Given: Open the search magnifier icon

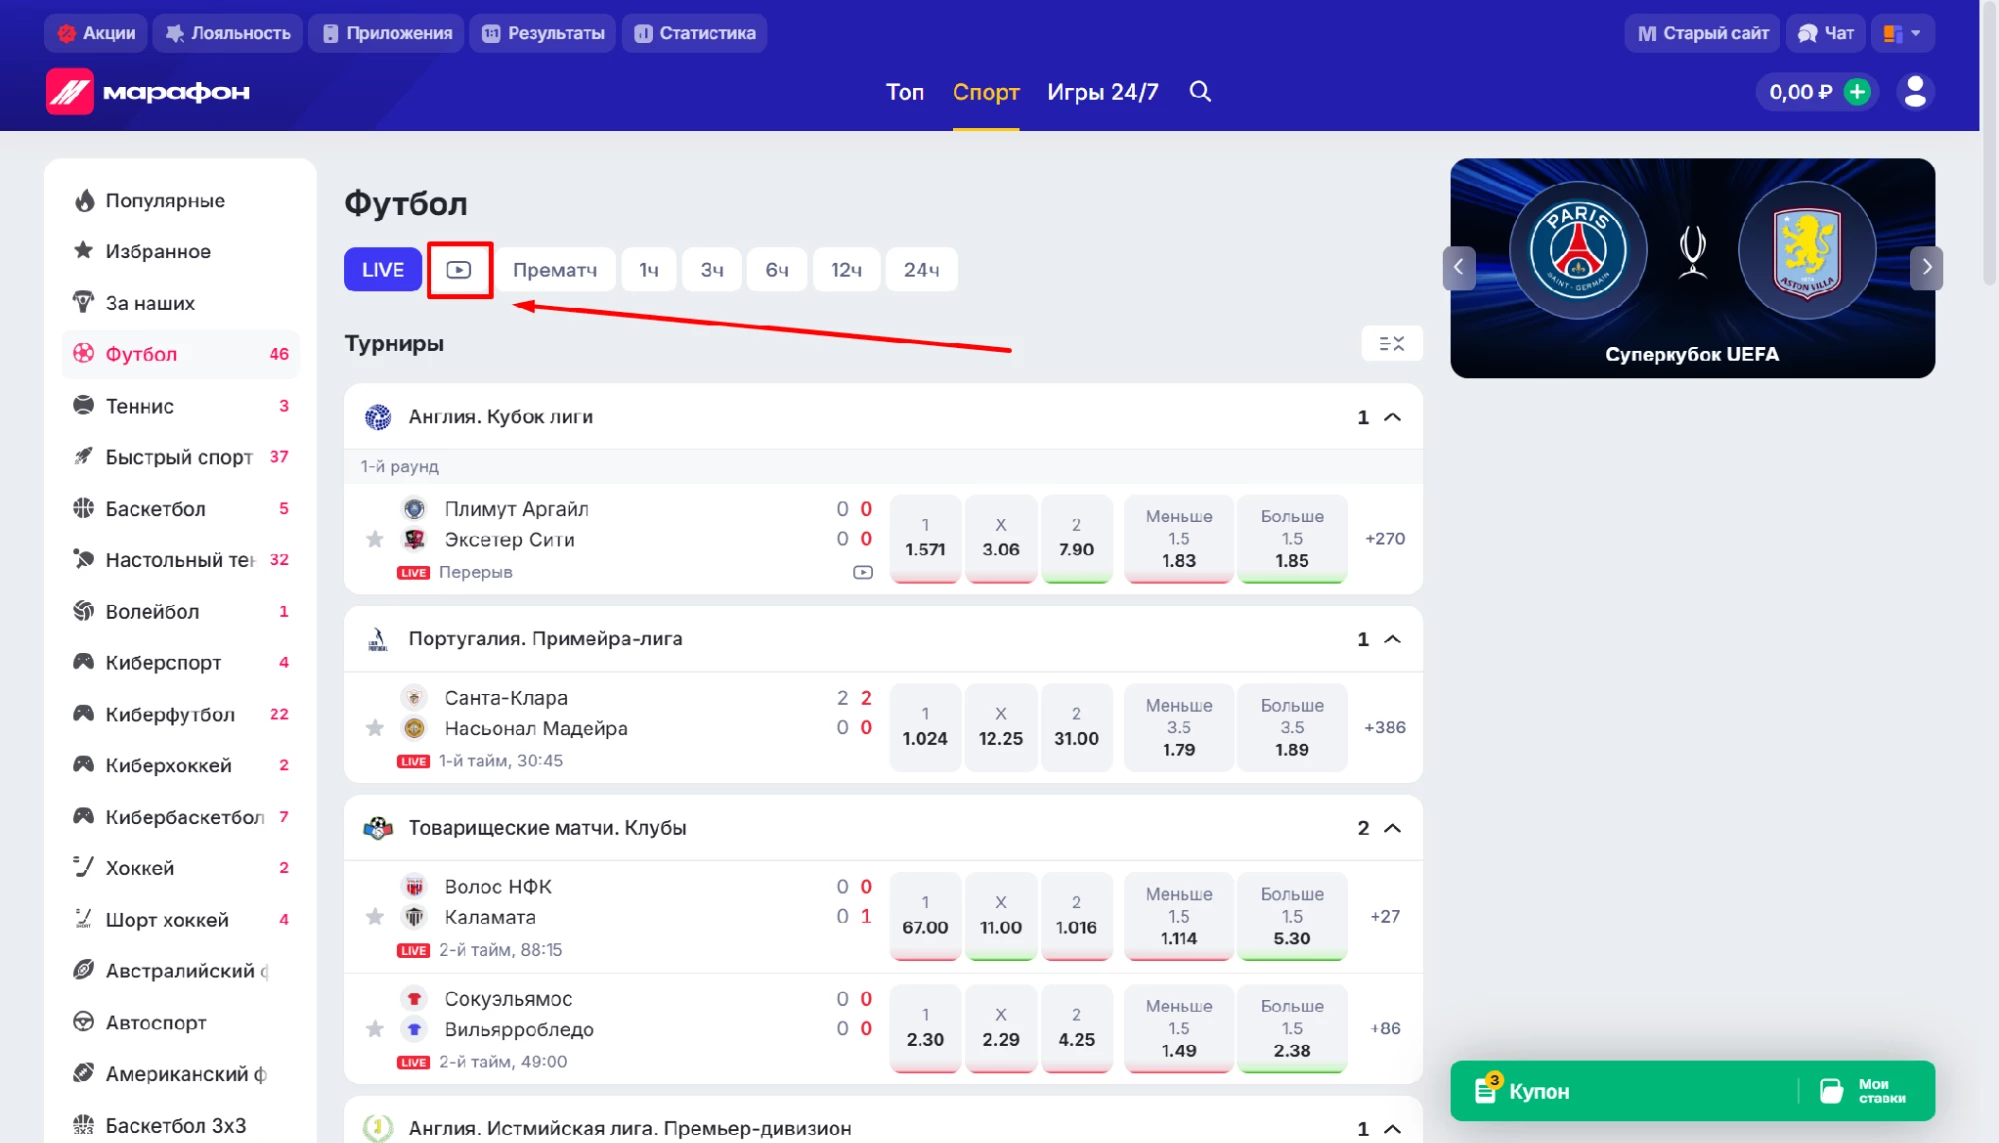Looking at the screenshot, I should (x=1200, y=92).
